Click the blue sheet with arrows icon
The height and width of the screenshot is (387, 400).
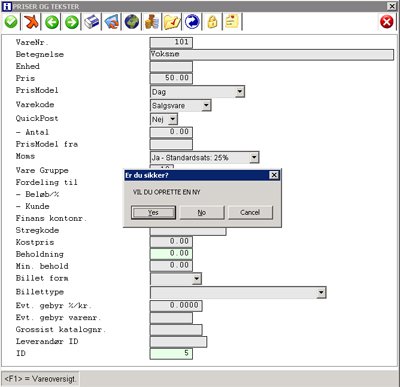pyautogui.click(x=112, y=22)
